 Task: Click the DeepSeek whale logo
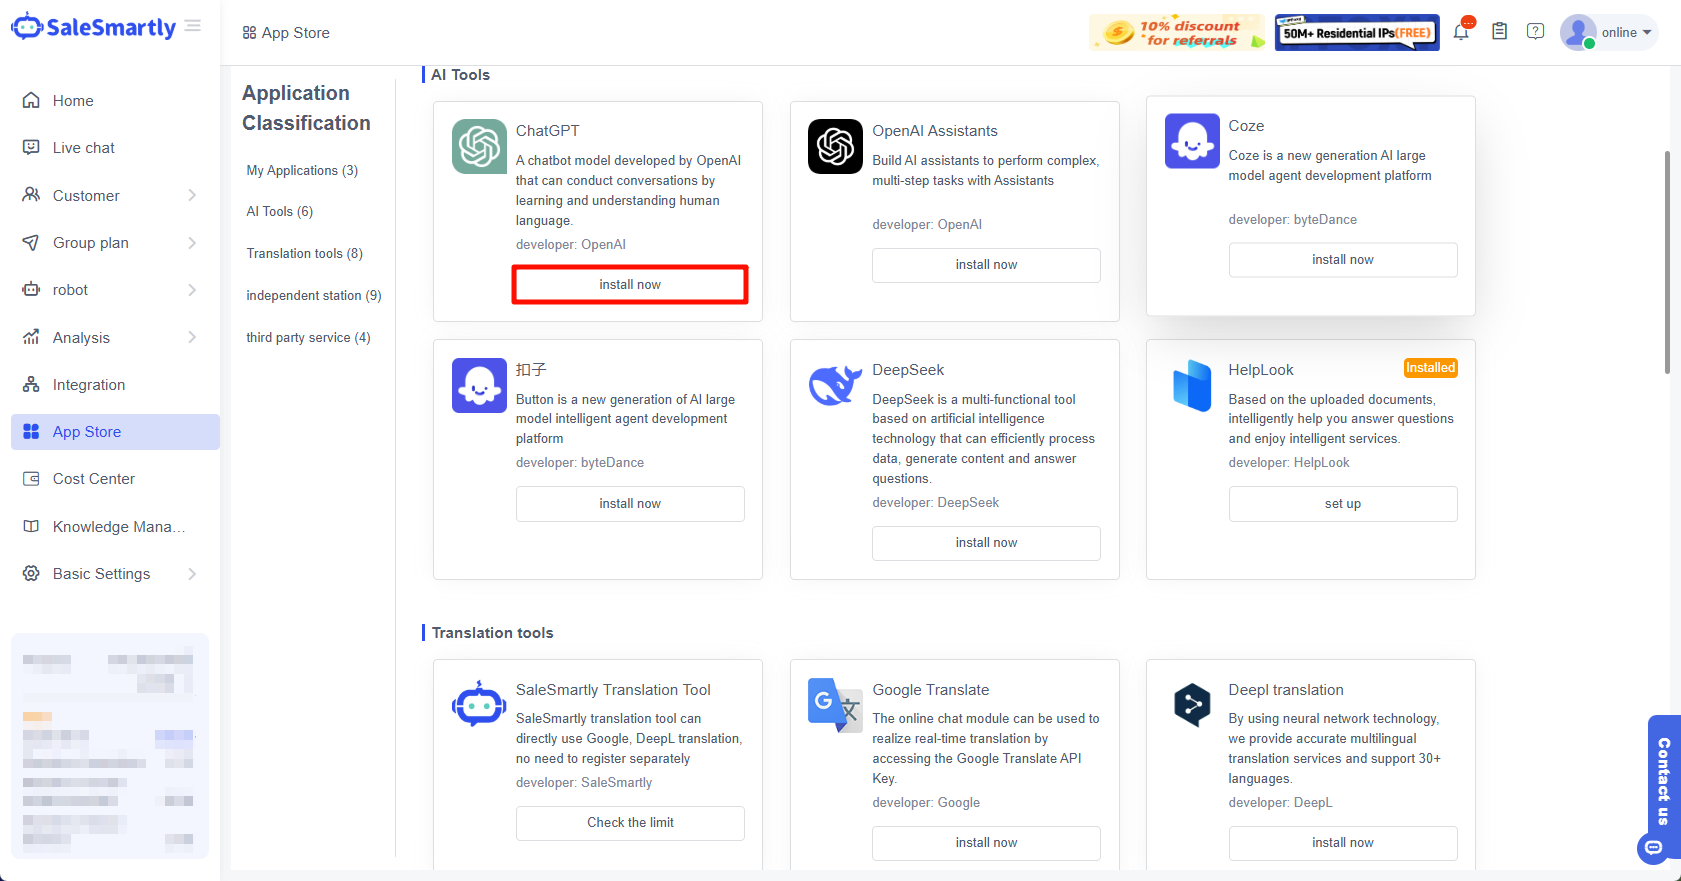[835, 385]
